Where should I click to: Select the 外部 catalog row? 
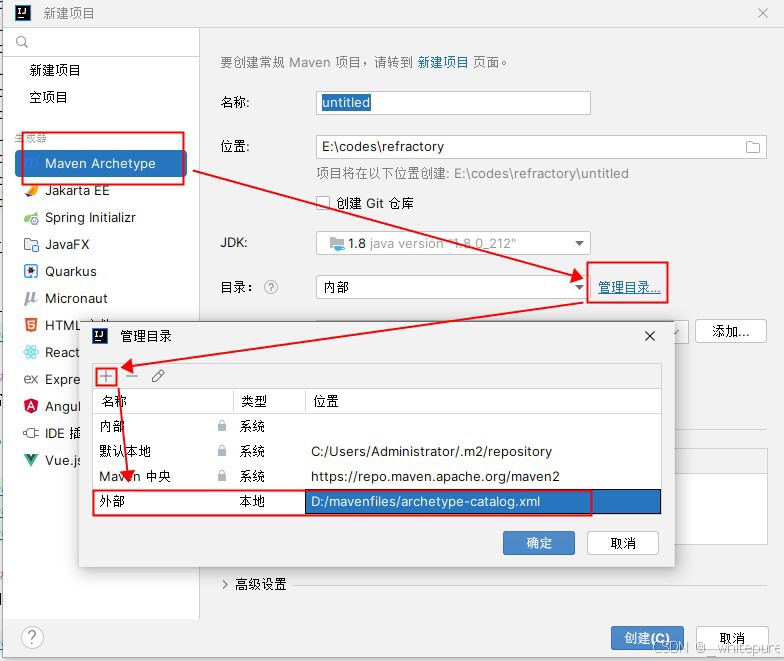point(377,502)
